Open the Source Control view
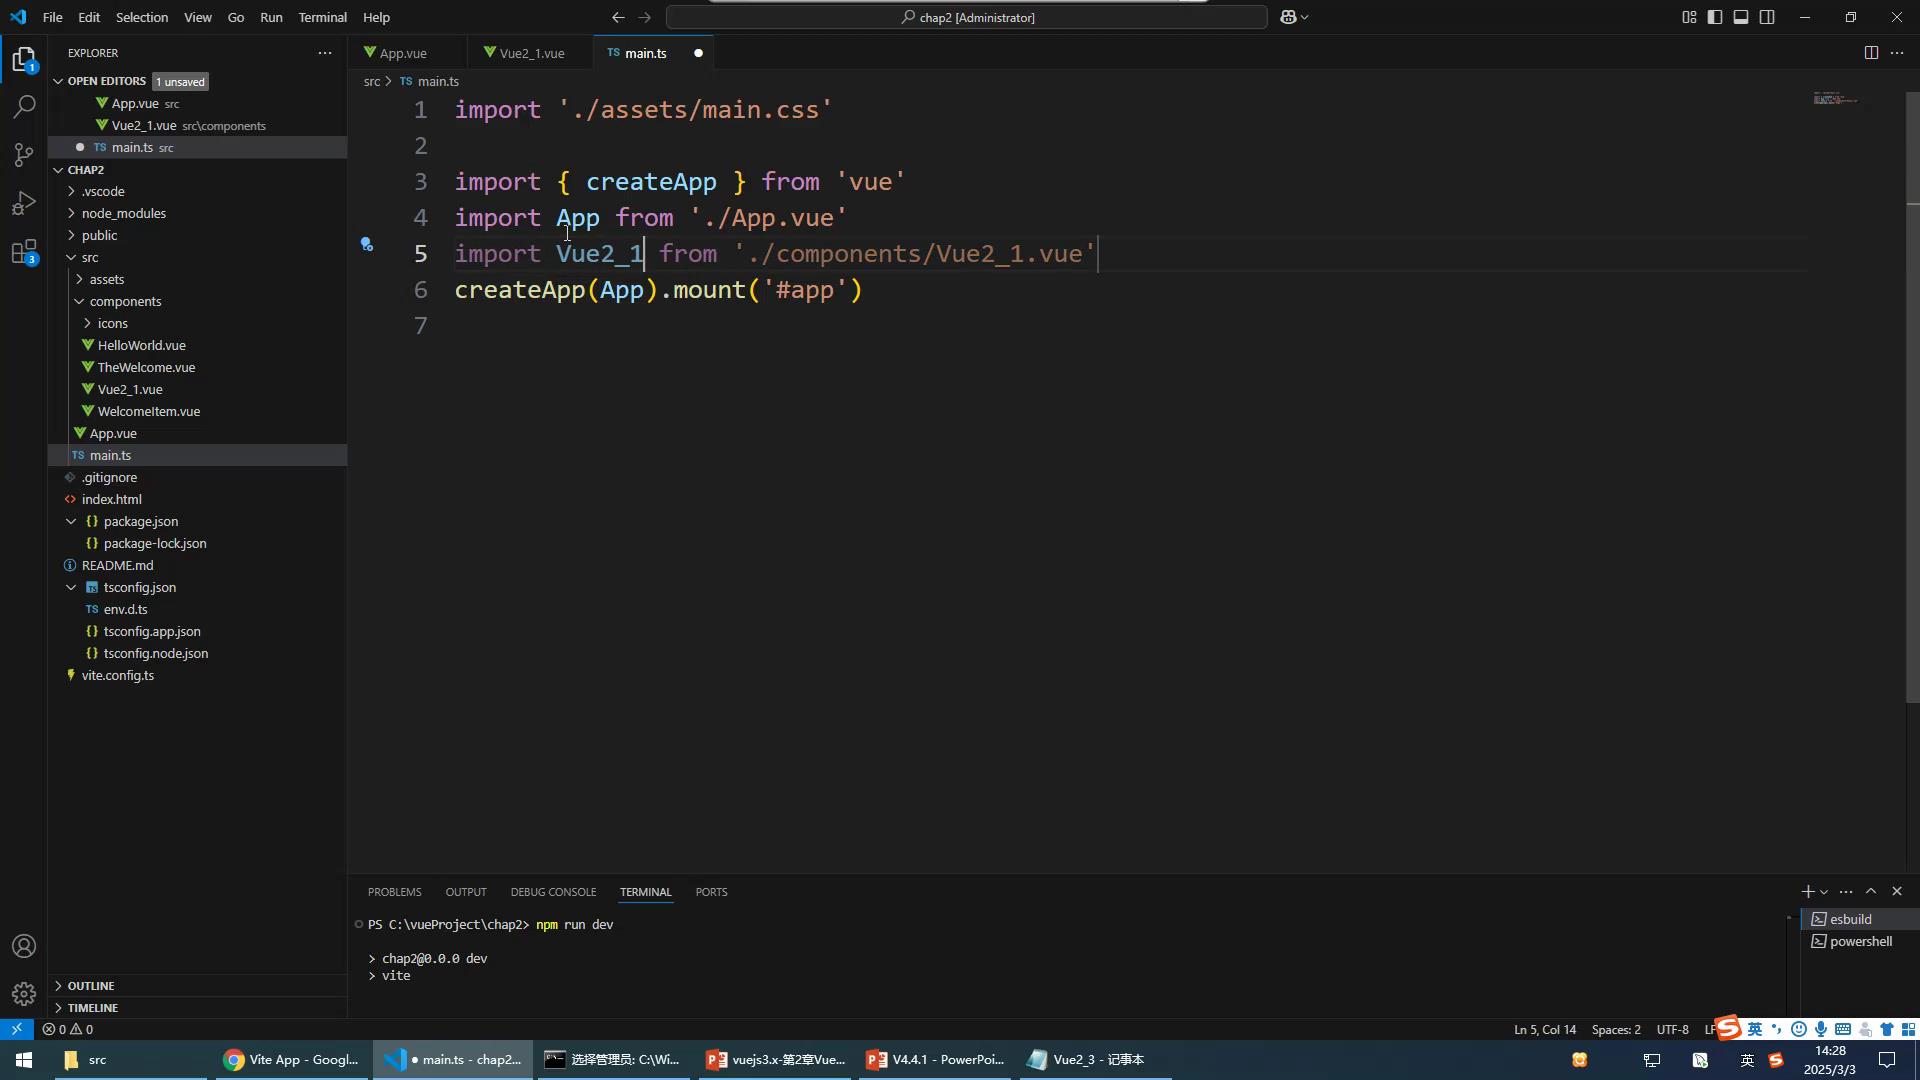This screenshot has width=1920, height=1080. point(24,154)
